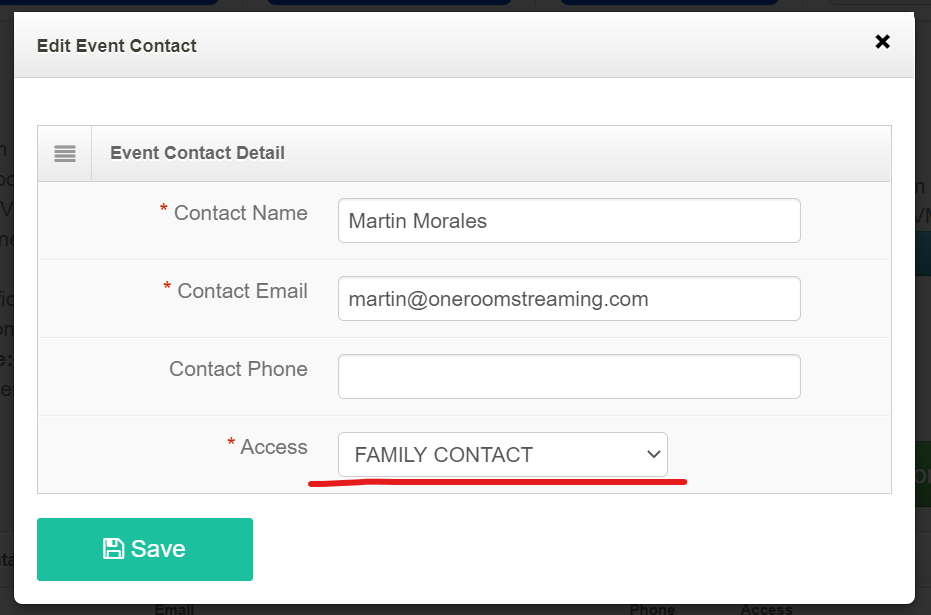Click the Email column header below the dialog

tap(174, 608)
